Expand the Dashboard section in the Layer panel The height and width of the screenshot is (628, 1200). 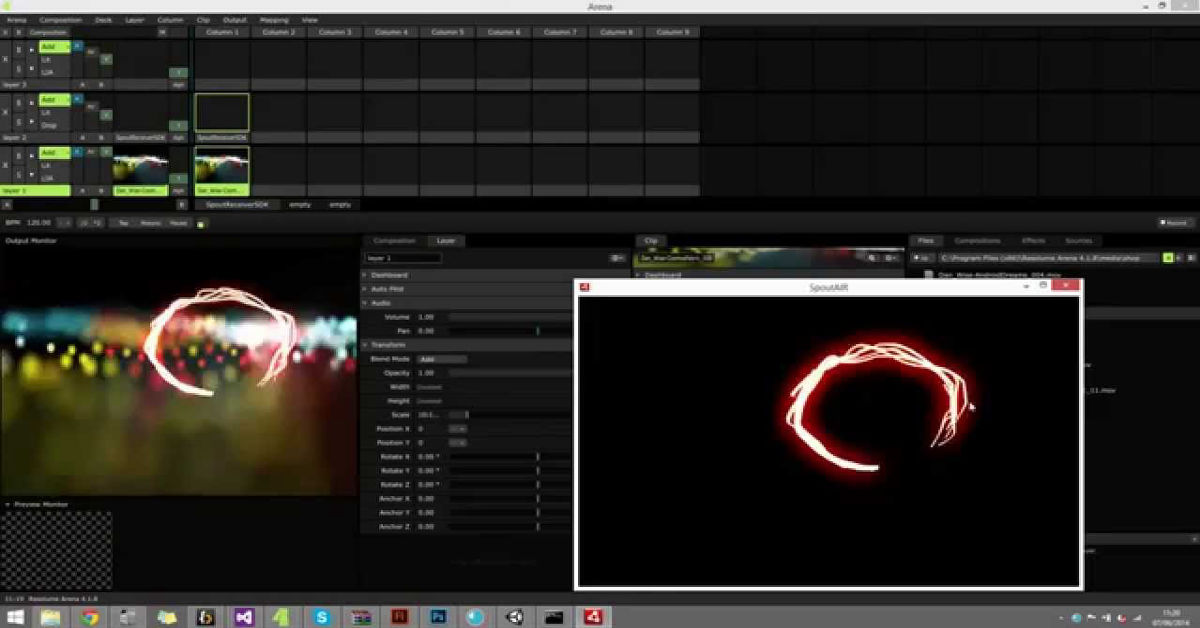click(388, 274)
